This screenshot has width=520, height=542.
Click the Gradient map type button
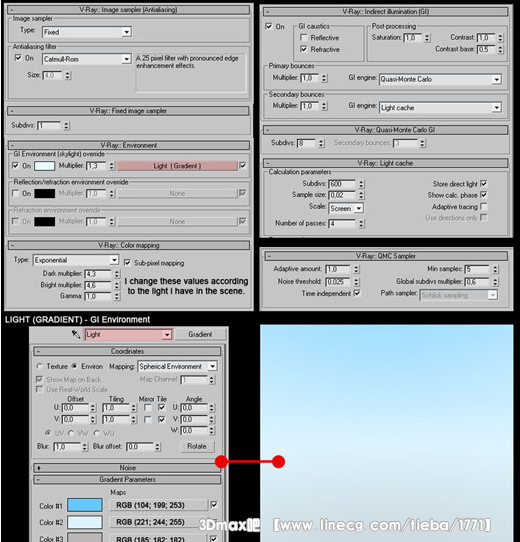coord(200,334)
